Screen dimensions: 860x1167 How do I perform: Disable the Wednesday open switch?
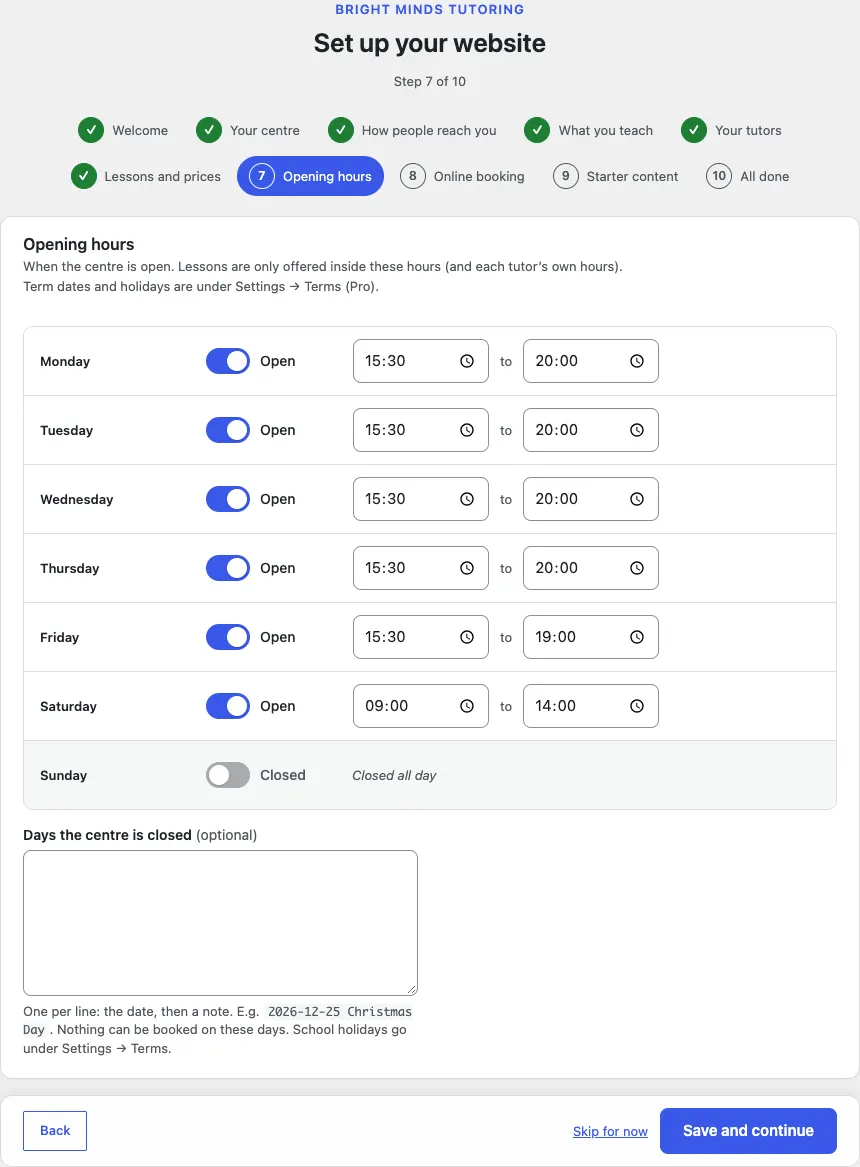228,499
